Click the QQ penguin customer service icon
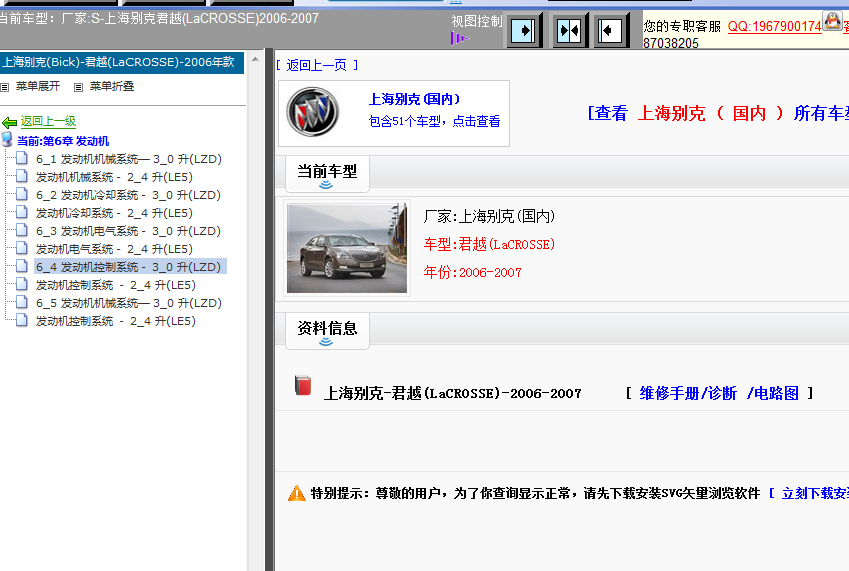Viewport: 849px width, 571px height. (832, 22)
